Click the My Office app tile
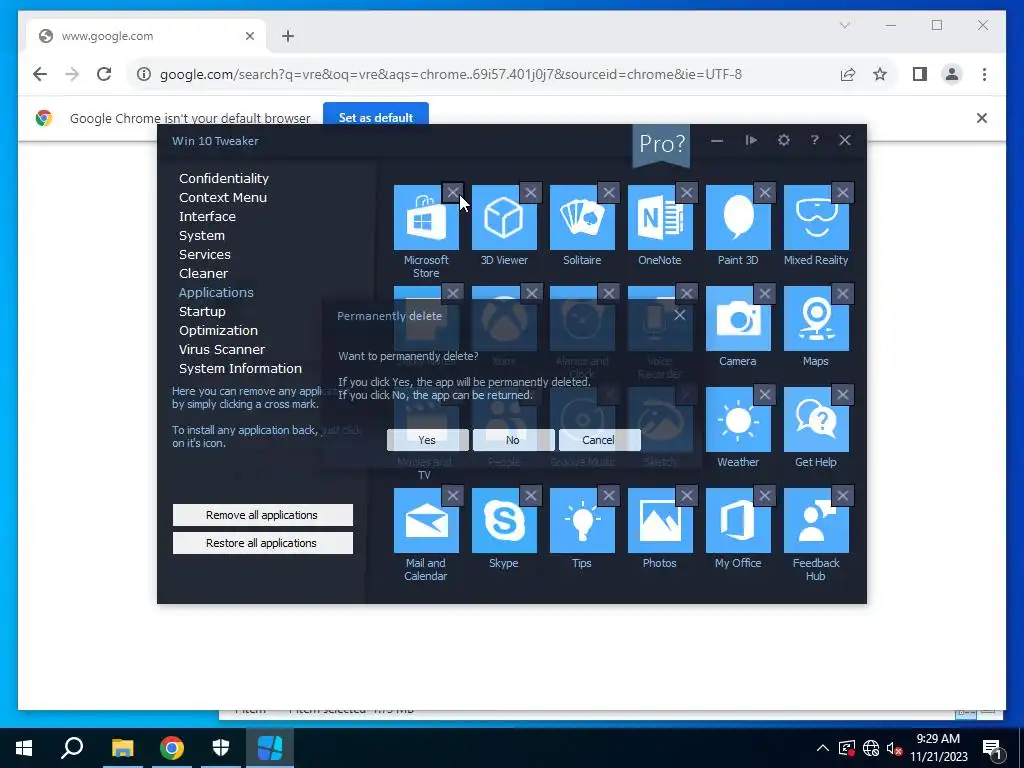The image size is (1024, 768). click(x=738, y=520)
